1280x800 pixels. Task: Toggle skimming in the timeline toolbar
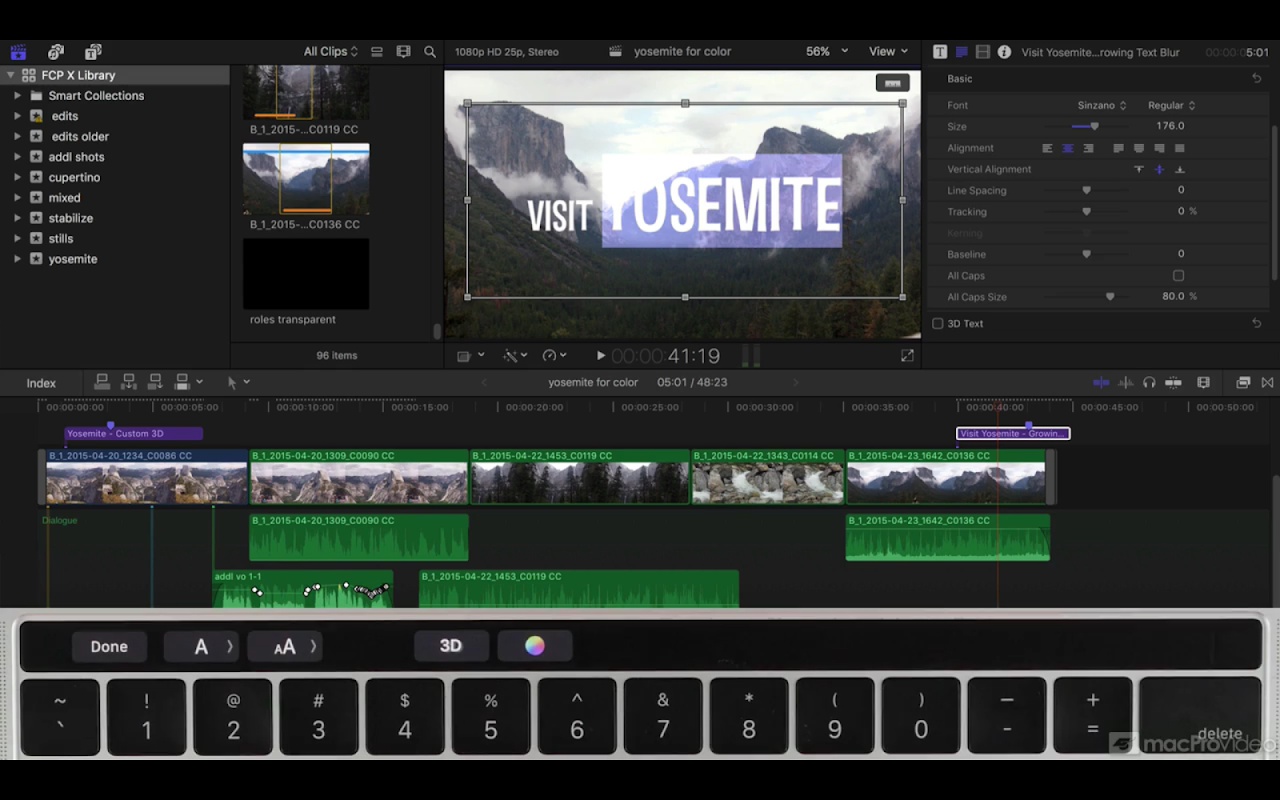(x=1101, y=383)
